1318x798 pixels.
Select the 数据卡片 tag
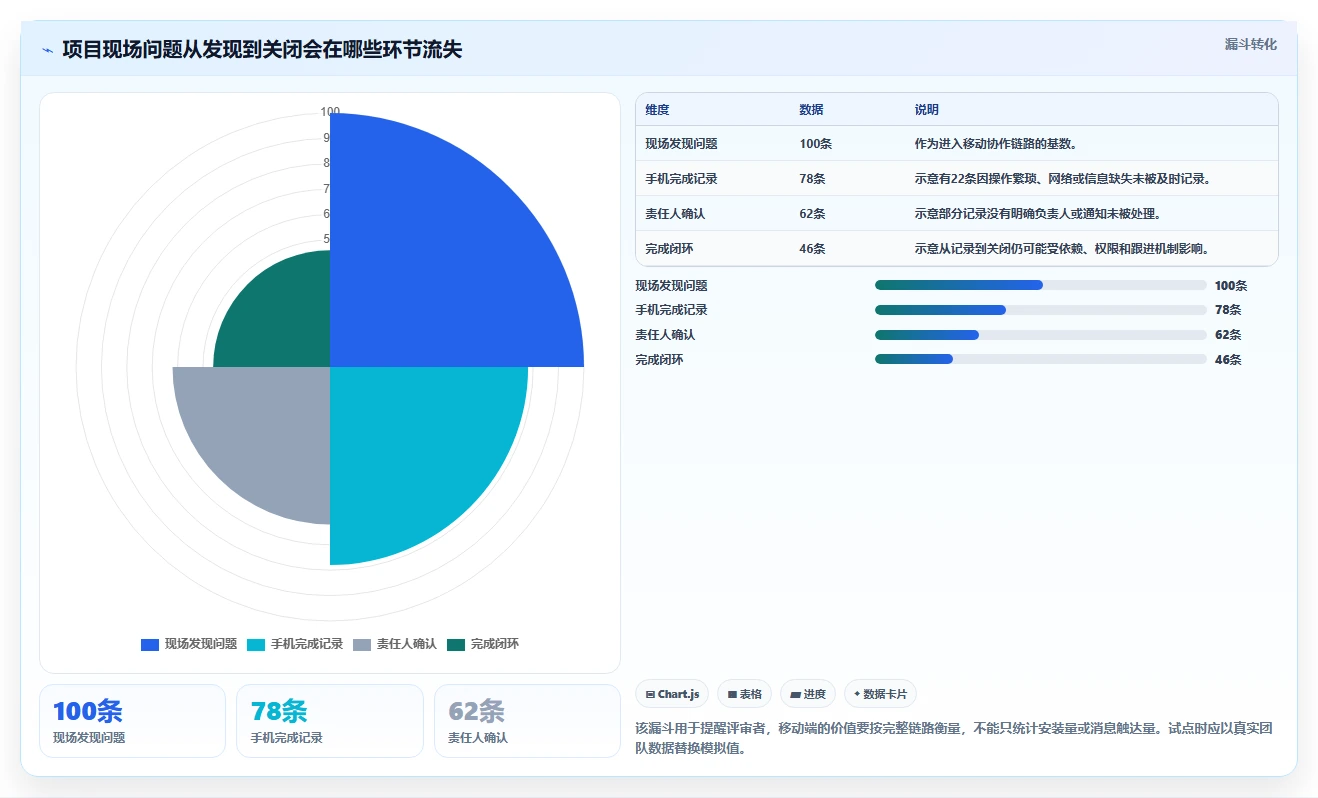(880, 694)
